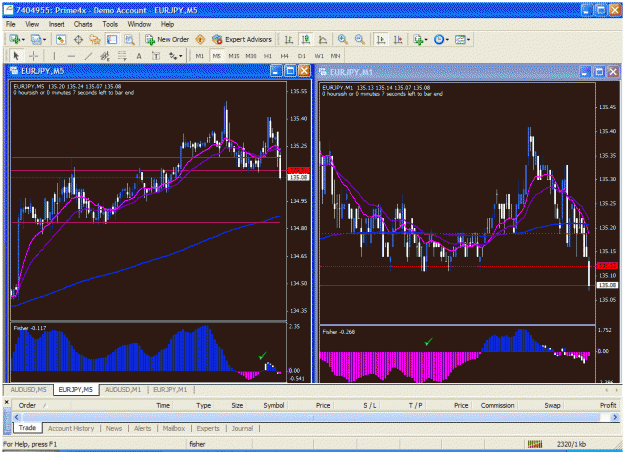Switch timeframe to MN
This screenshot has width=625, height=452.
pos(335,56)
